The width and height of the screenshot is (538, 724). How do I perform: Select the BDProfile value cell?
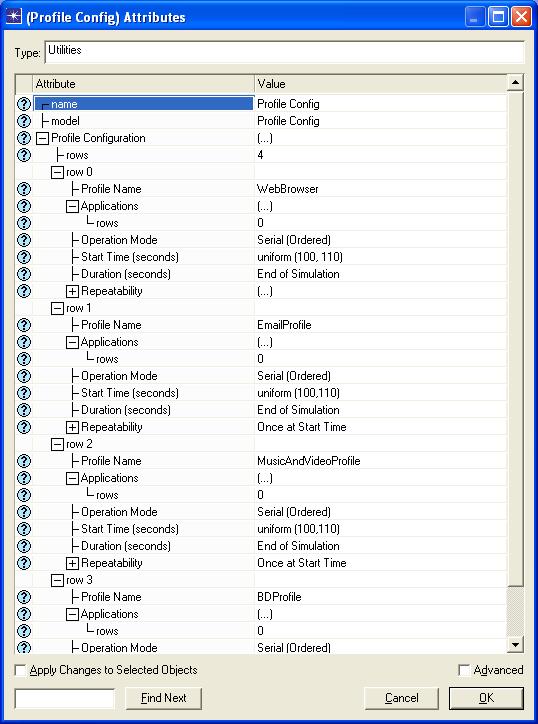pos(380,597)
